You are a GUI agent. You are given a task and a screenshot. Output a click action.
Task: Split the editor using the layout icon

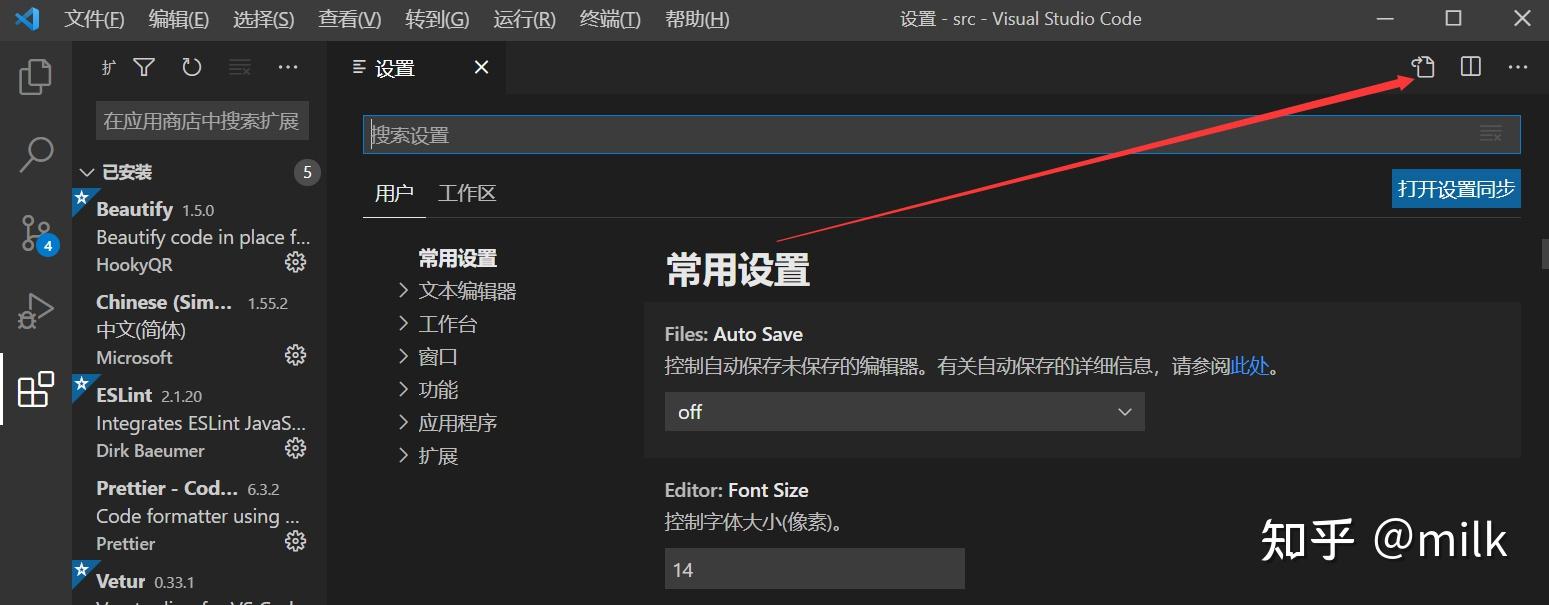click(1469, 67)
